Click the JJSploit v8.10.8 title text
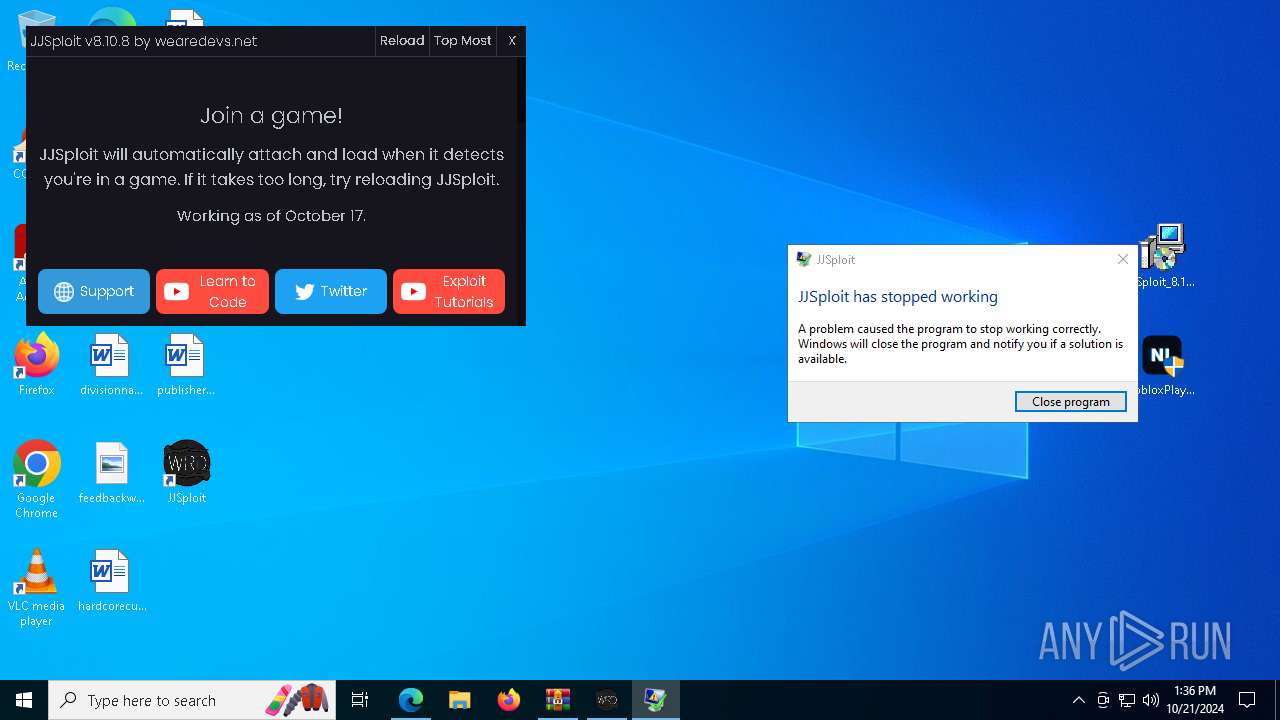 (x=144, y=41)
